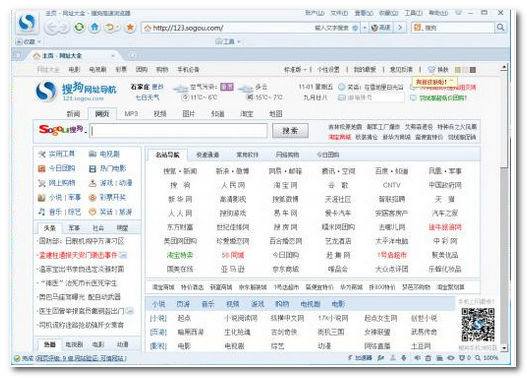Viewport: 527px width, 378px height.
Task: Click the zoom magnifier icon in status bar
Action: 478,358
